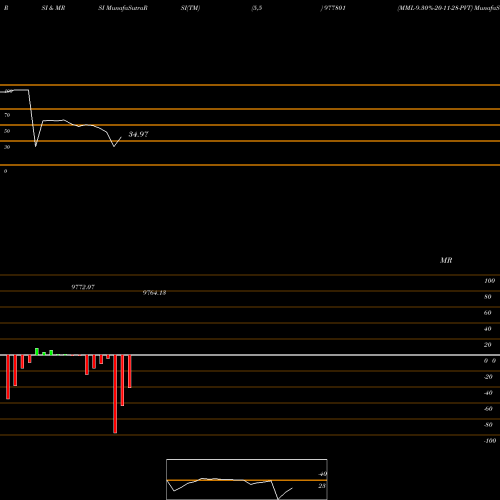Image resolution: width=500 pixels, height=500 pixels.
Task: Click the 60 label on MR axis
Action: click(488, 313)
